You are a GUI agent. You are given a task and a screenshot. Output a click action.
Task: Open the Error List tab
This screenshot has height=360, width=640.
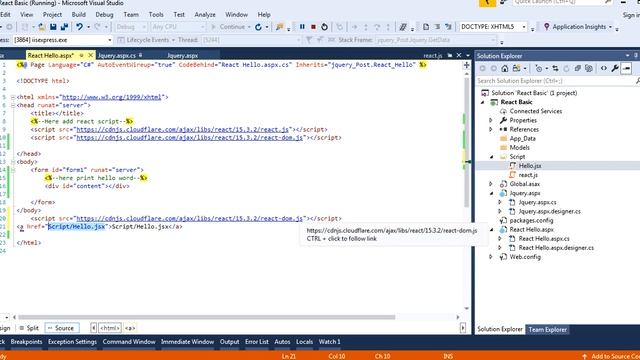[257, 342]
